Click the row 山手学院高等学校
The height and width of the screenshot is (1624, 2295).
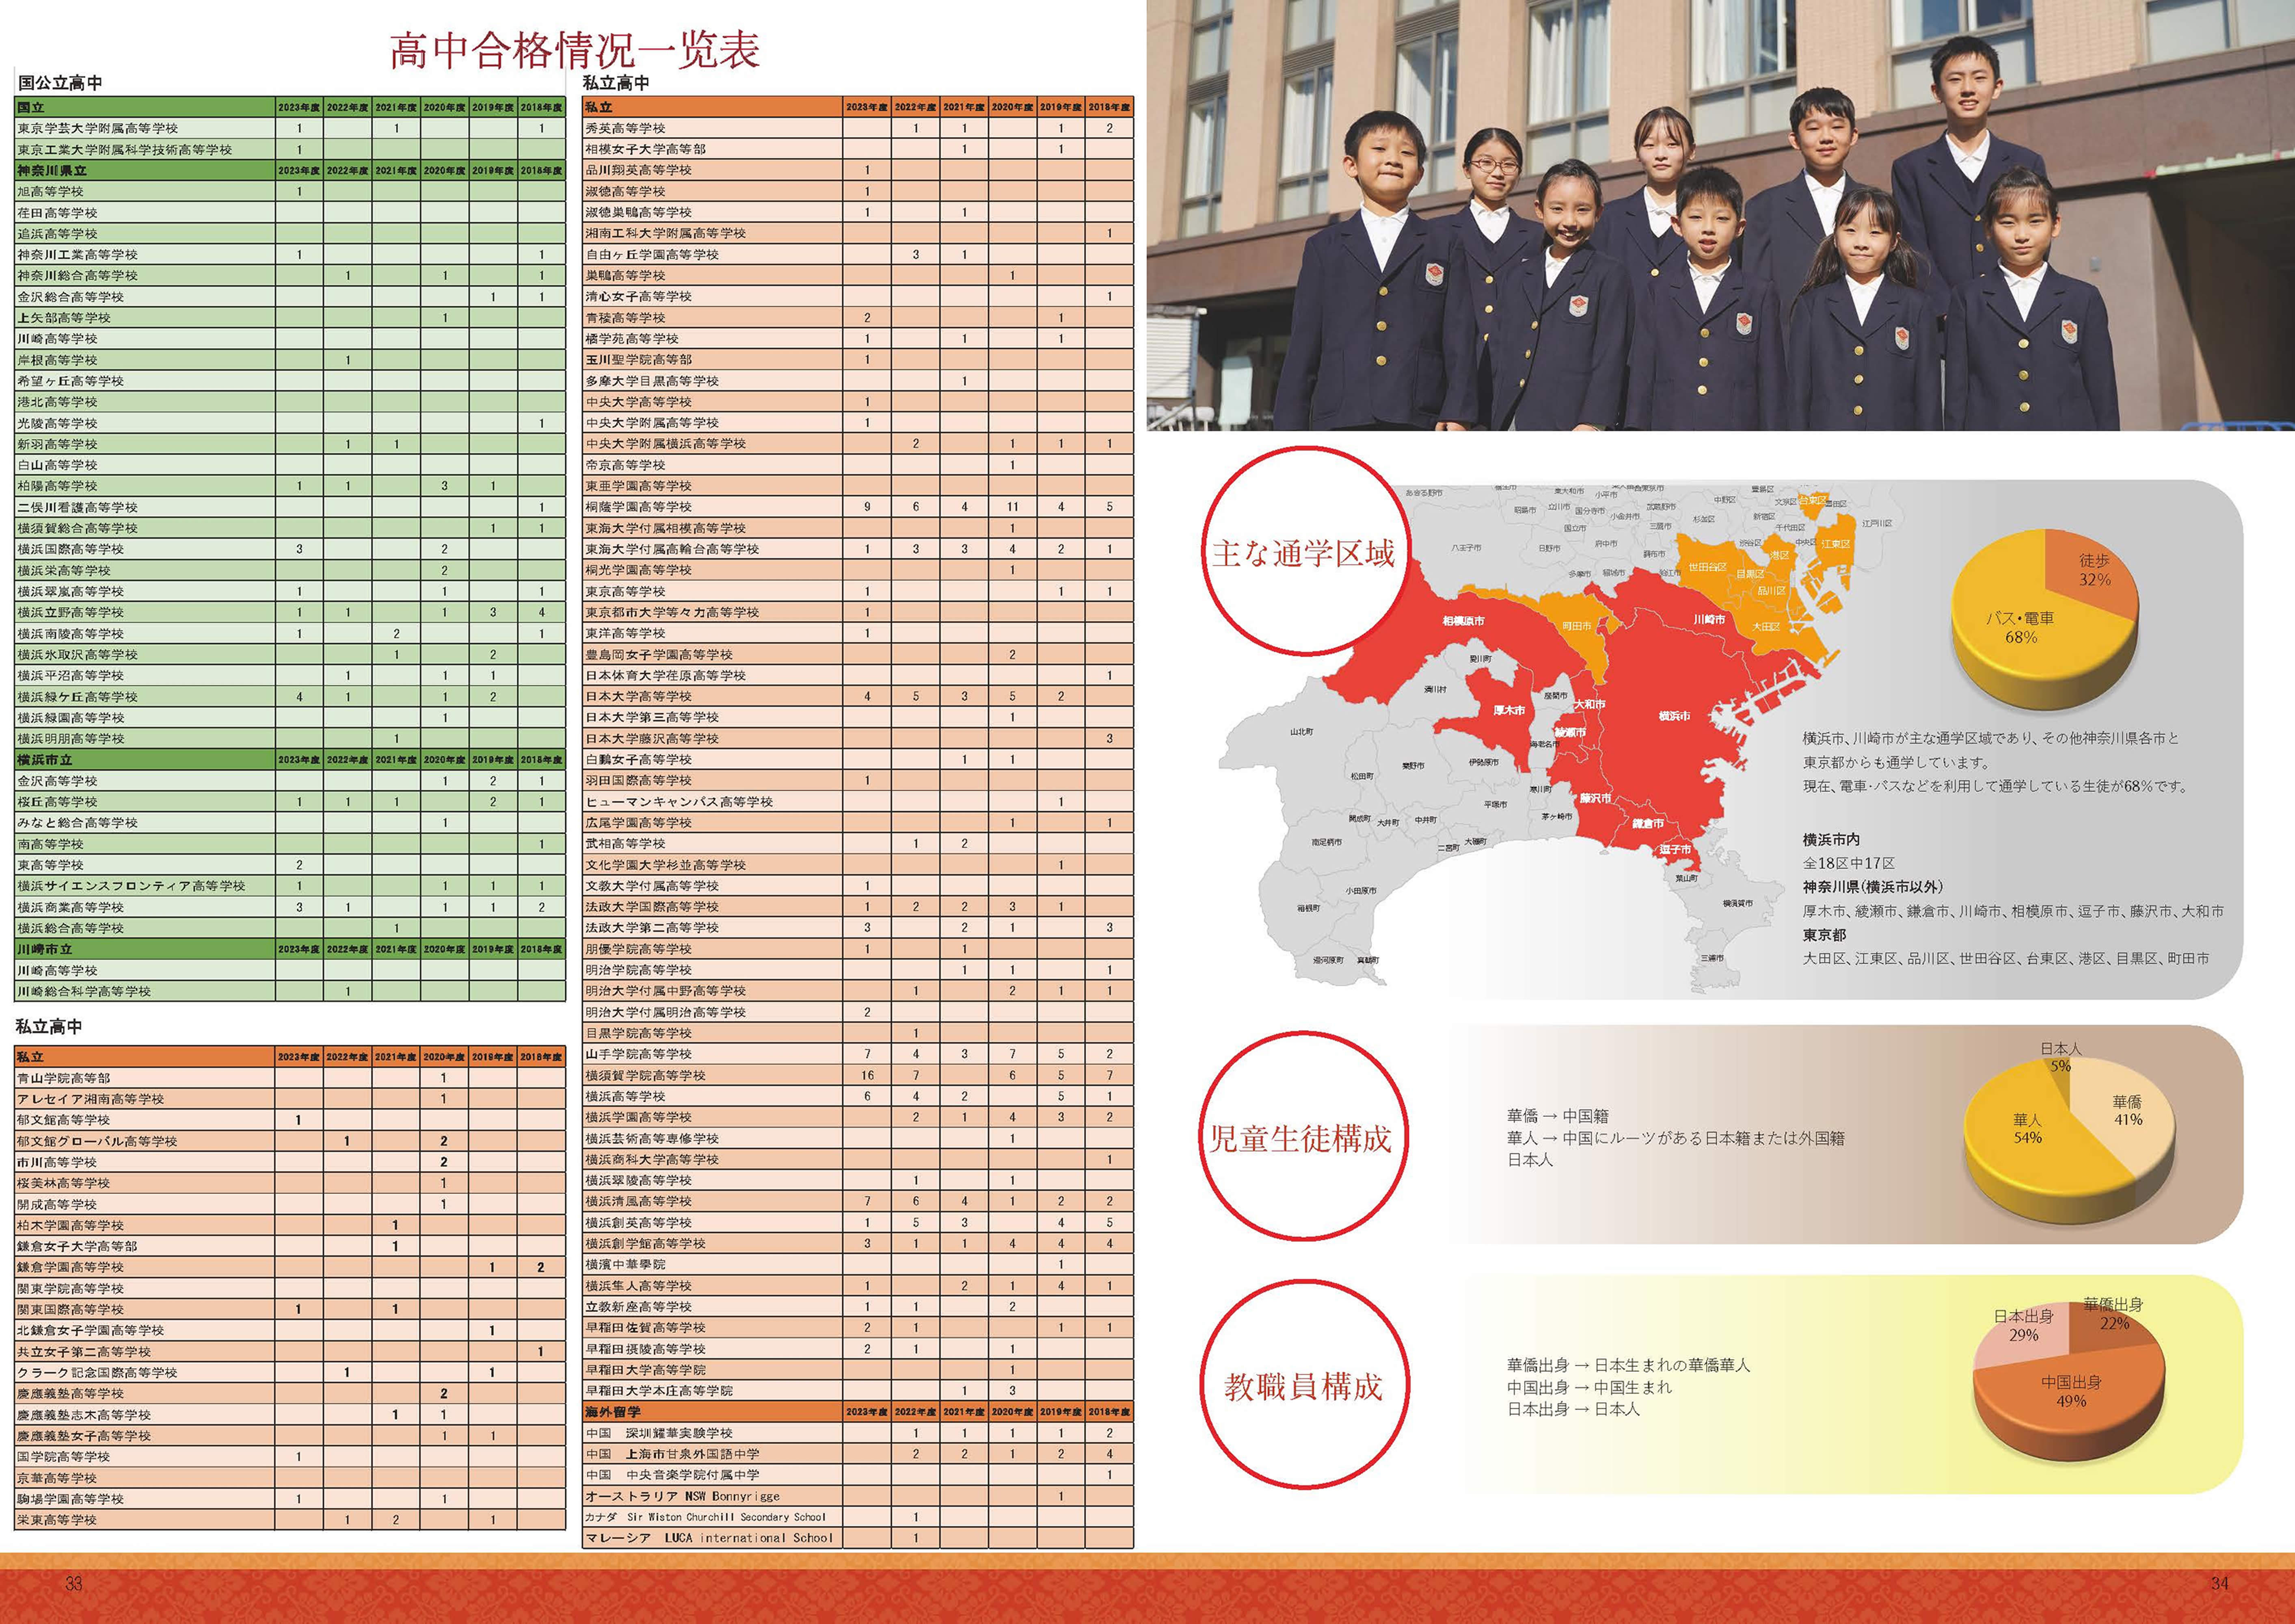858,1054
